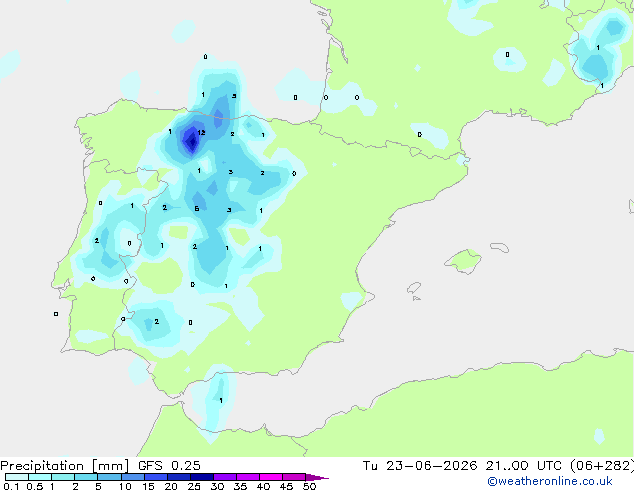Click legend scale label "35"
This screenshot has height=490, width=634.
tap(240, 486)
